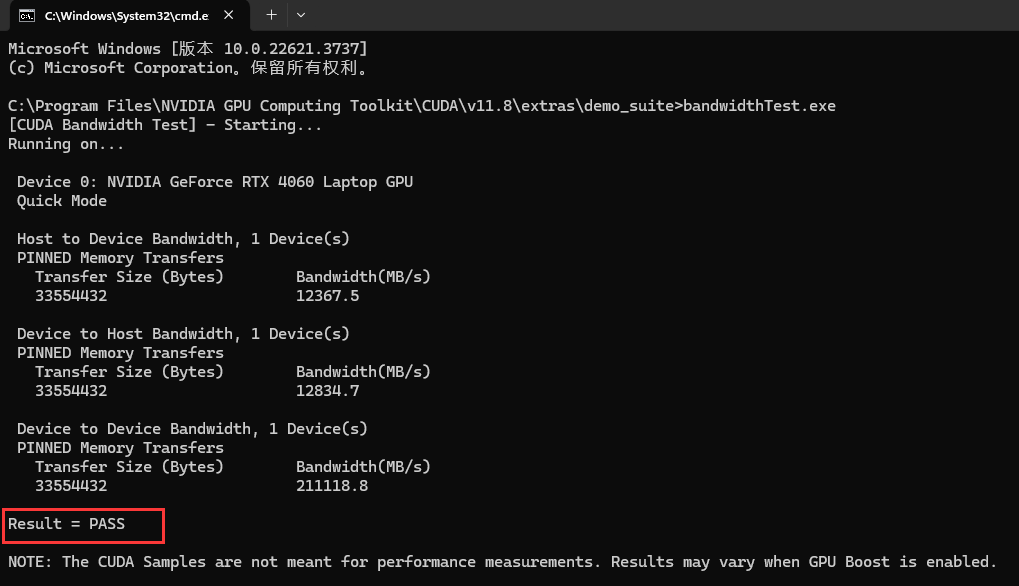Click the Running on... text
1019x586 pixels.
(66, 144)
